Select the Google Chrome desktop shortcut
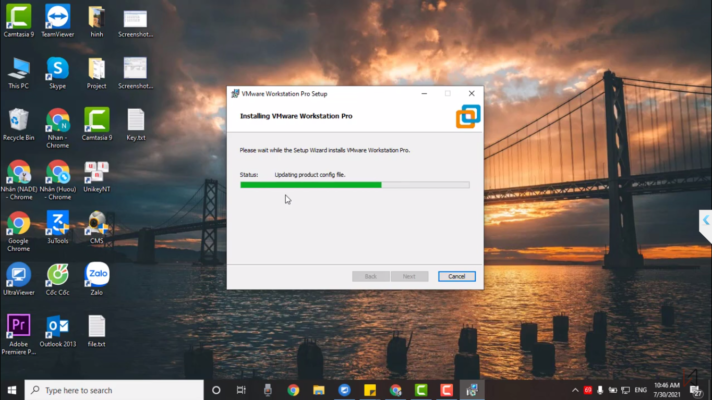This screenshot has width=712, height=400. pyautogui.click(x=19, y=232)
